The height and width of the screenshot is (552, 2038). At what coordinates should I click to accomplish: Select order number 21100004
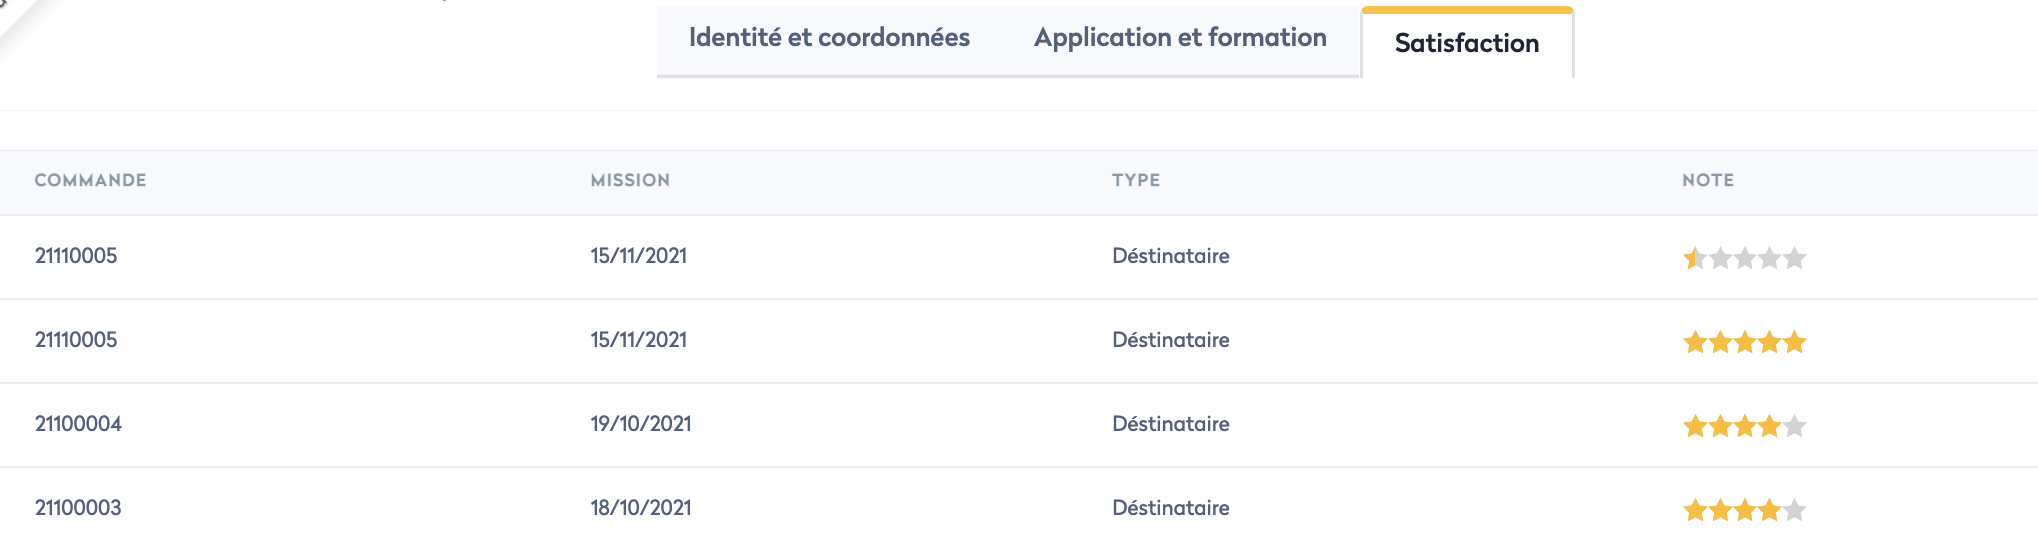point(78,424)
